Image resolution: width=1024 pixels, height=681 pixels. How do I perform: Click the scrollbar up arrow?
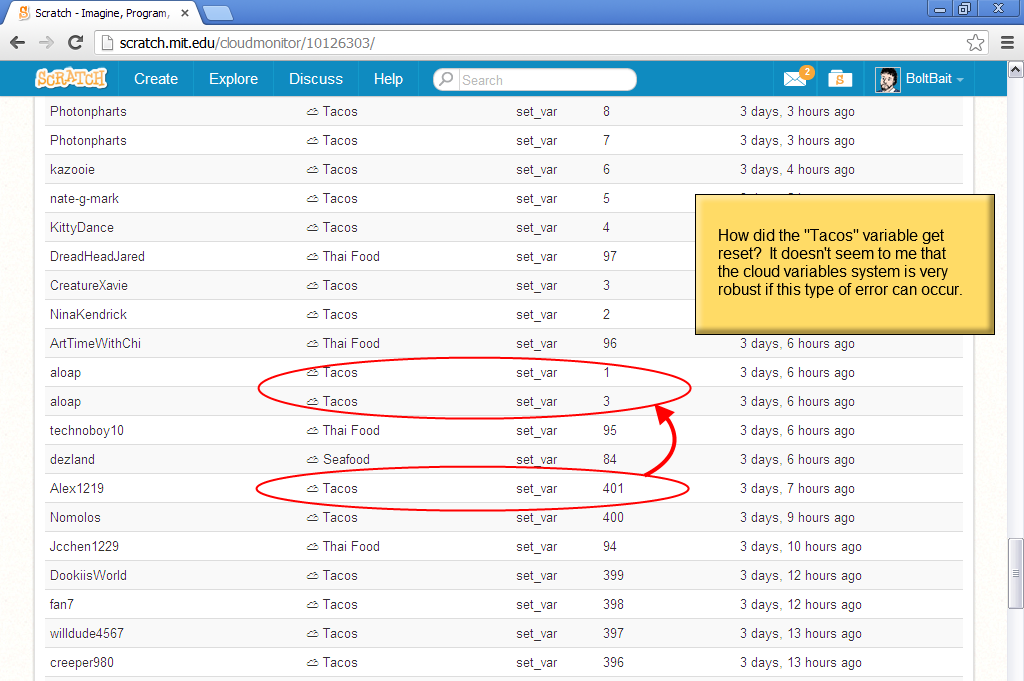click(1016, 69)
